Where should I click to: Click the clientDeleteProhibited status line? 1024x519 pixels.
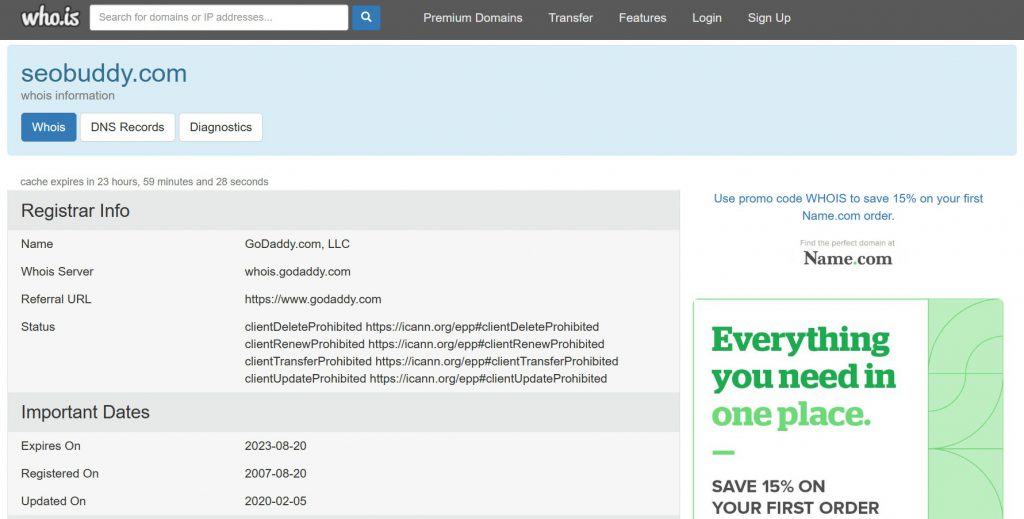point(422,326)
